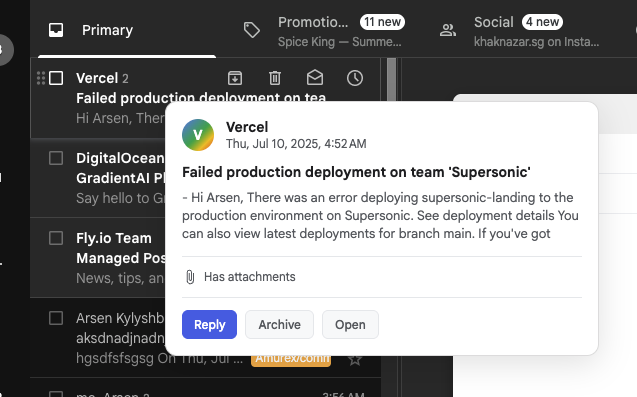Mark the Vercel email as read icon
This screenshot has width=637, height=397.
(x=315, y=77)
